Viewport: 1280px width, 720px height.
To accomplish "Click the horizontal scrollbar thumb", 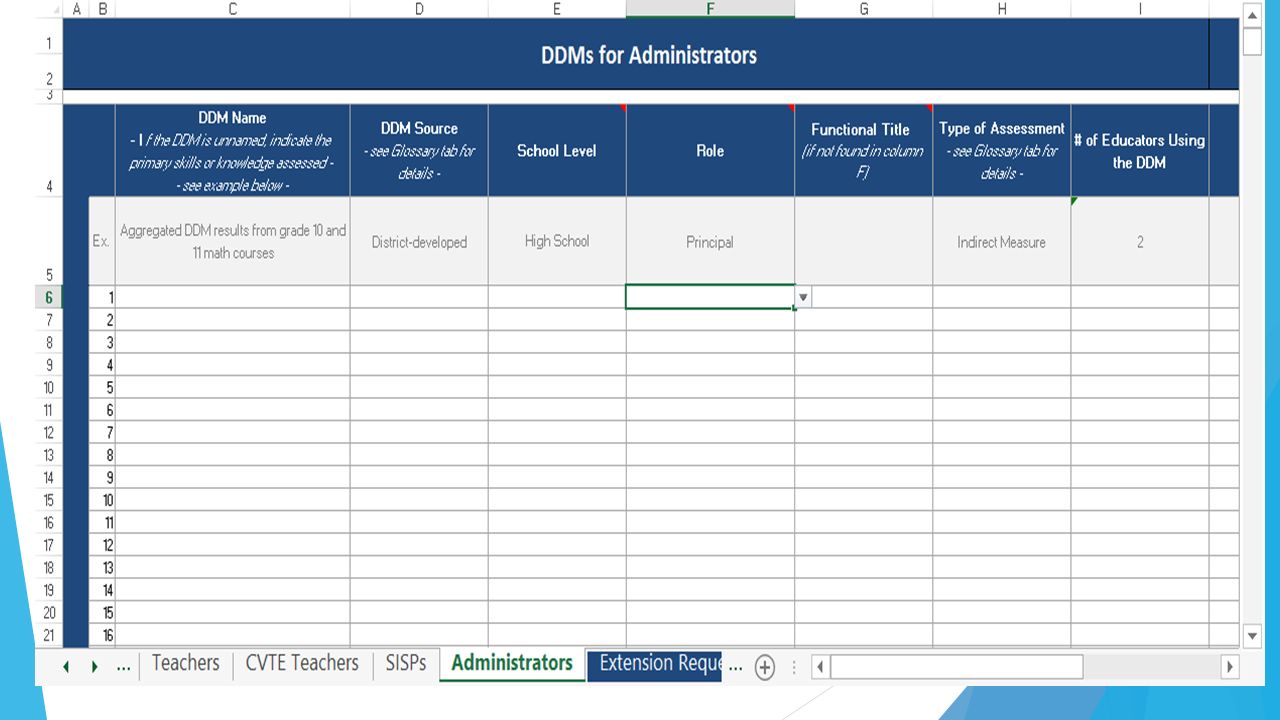I will tap(956, 667).
